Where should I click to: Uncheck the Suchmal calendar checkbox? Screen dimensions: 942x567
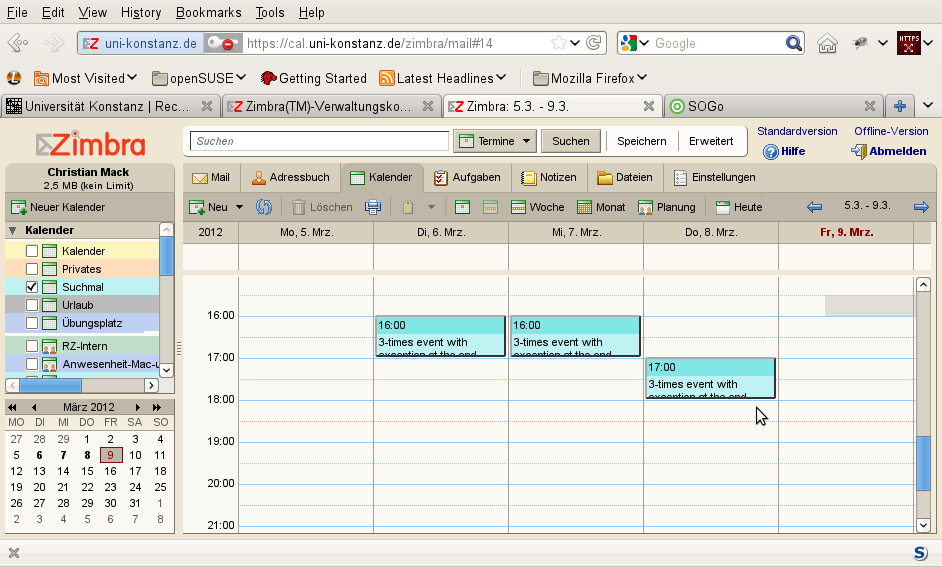click(x=32, y=287)
